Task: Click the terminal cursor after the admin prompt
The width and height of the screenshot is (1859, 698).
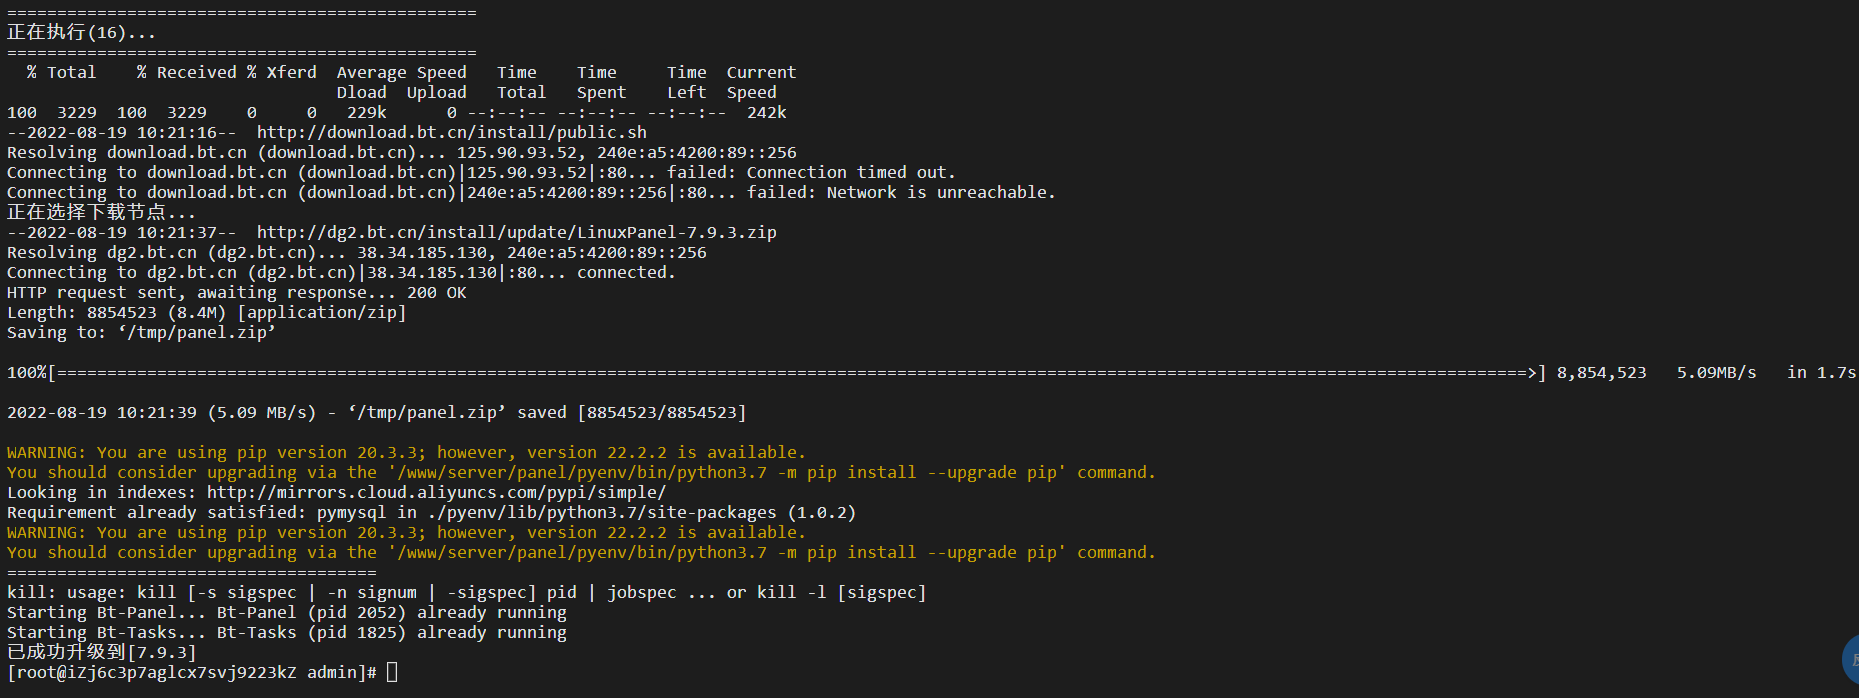Action: (392, 672)
